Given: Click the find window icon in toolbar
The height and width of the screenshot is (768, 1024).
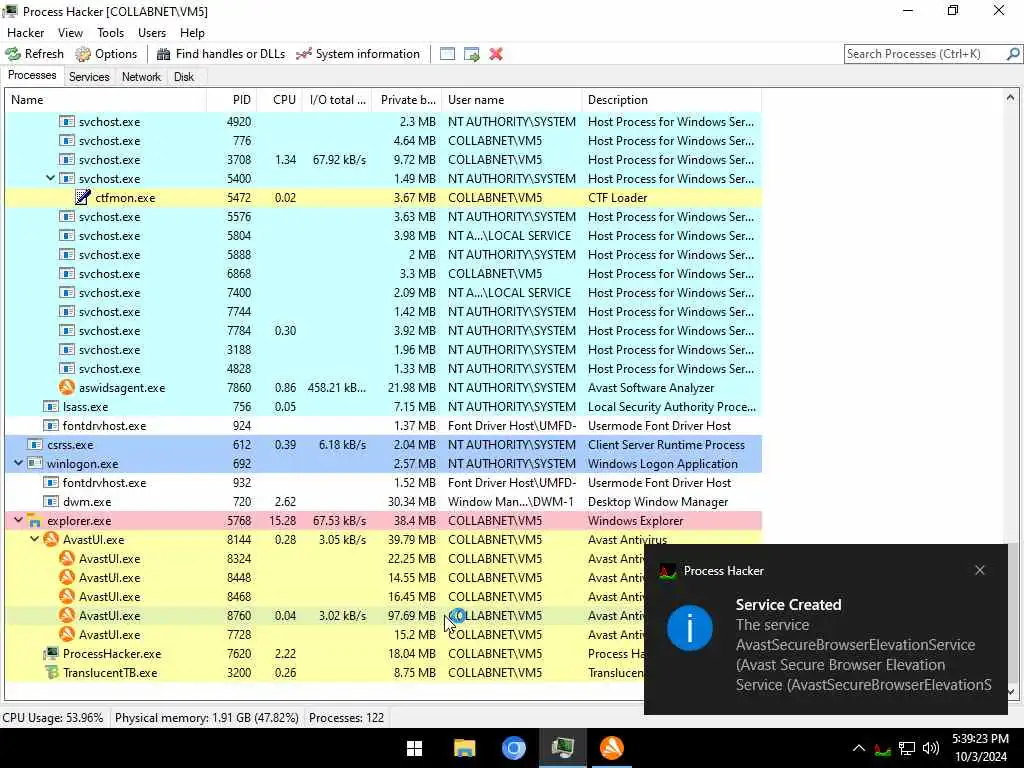Looking at the screenshot, I should click(447, 54).
